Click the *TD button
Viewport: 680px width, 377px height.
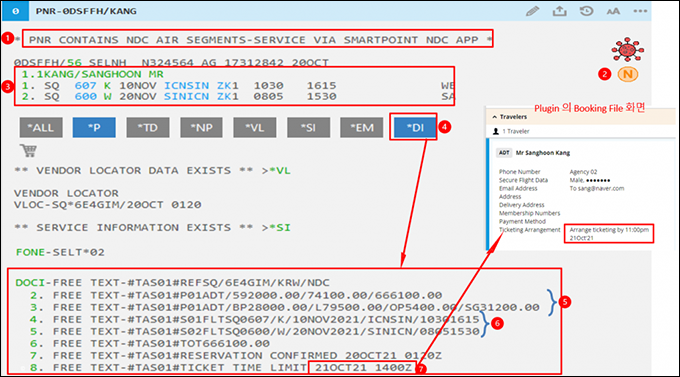click(x=148, y=128)
